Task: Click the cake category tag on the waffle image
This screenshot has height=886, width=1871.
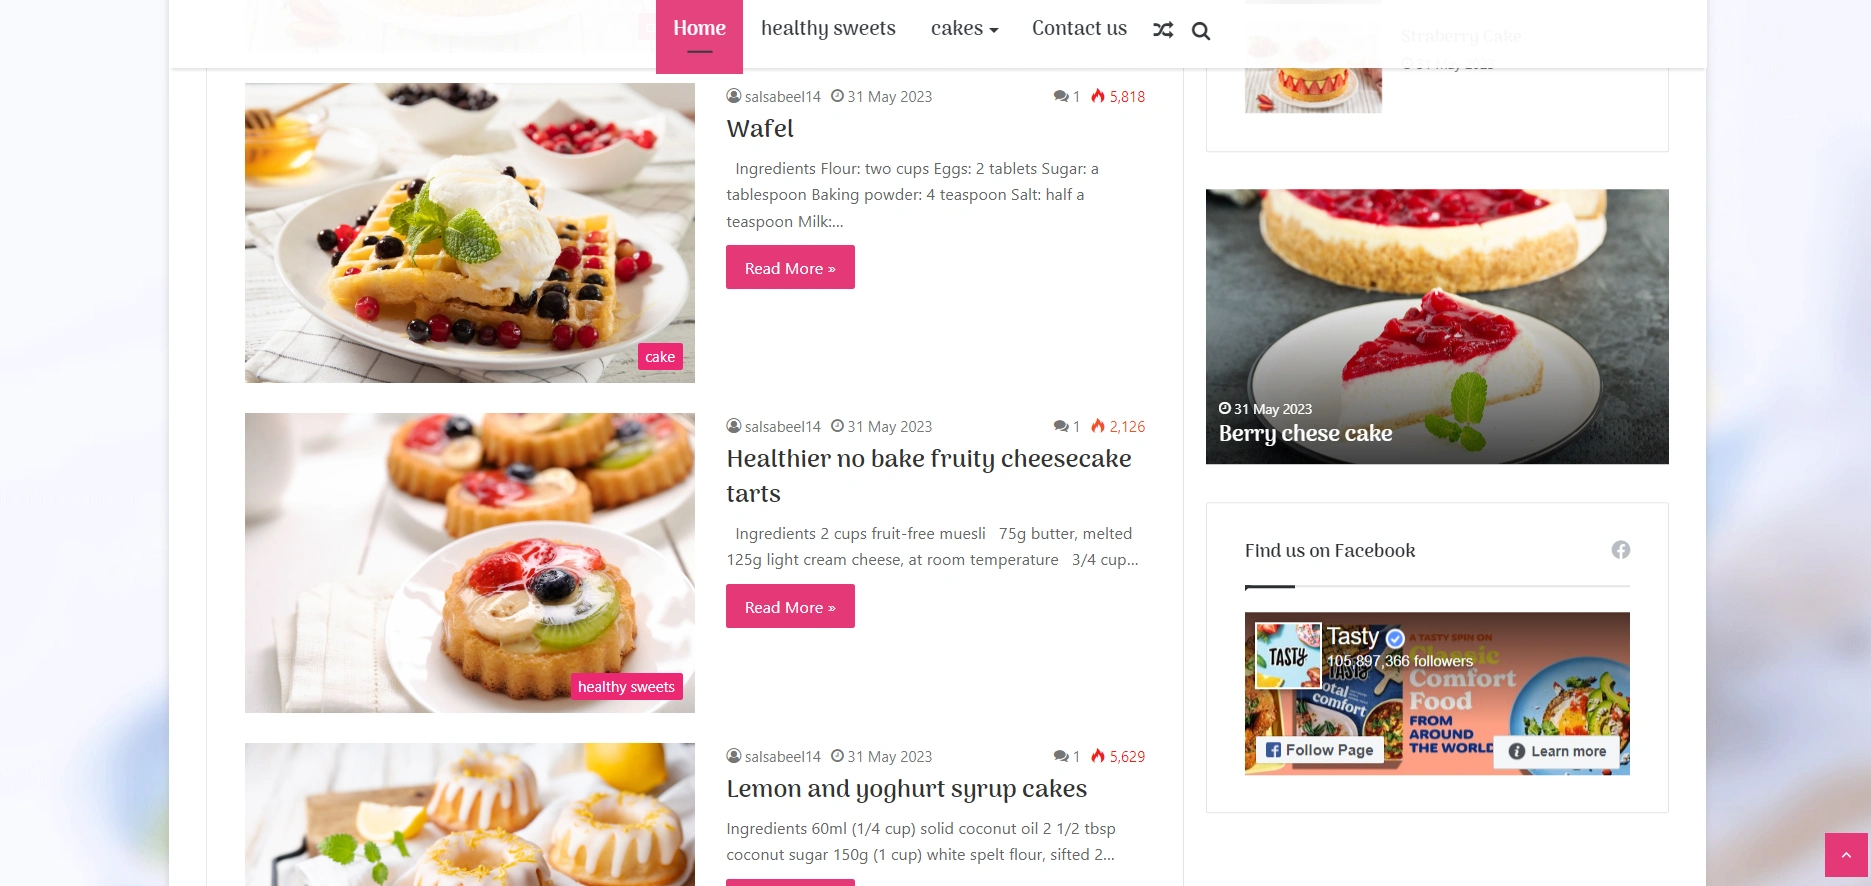Action: (660, 357)
